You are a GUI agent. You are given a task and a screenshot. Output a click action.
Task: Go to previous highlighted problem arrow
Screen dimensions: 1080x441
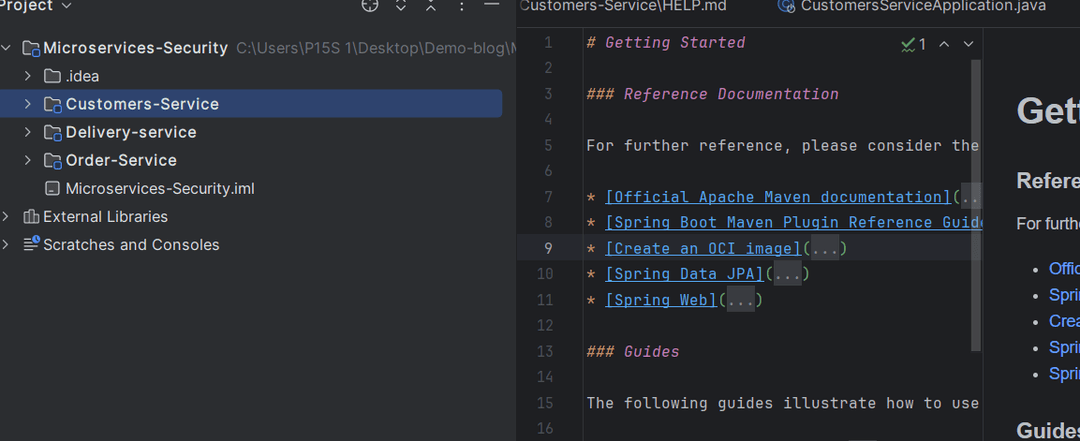[x=942, y=44]
